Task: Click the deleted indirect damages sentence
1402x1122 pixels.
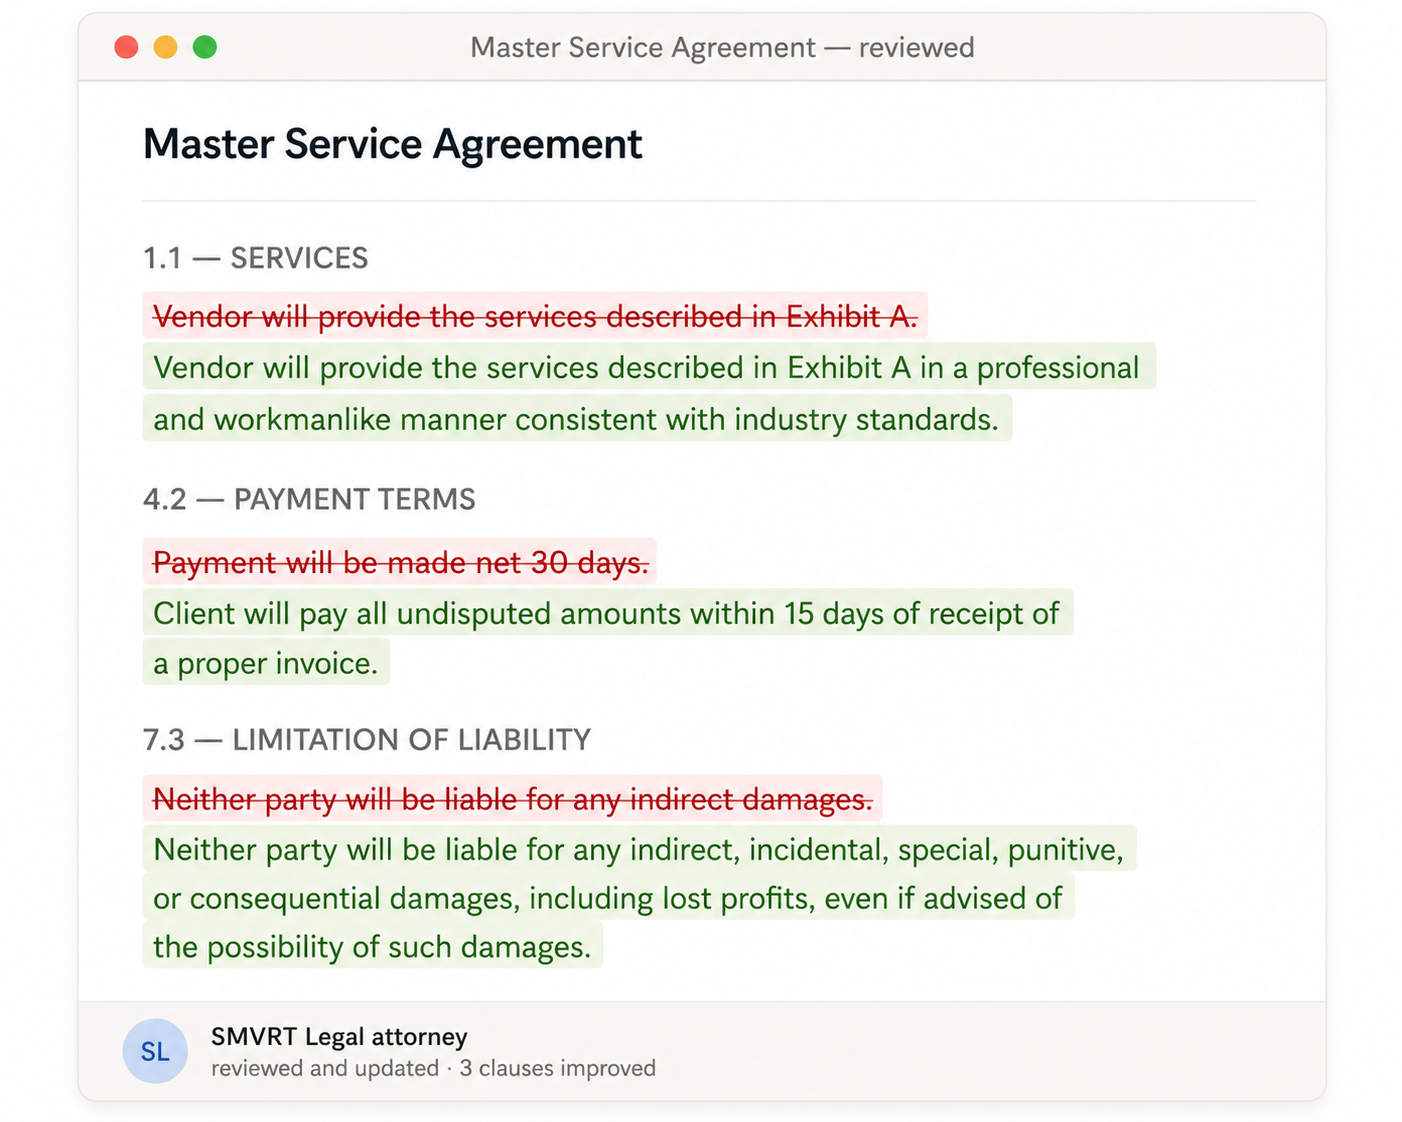Action: (x=512, y=800)
